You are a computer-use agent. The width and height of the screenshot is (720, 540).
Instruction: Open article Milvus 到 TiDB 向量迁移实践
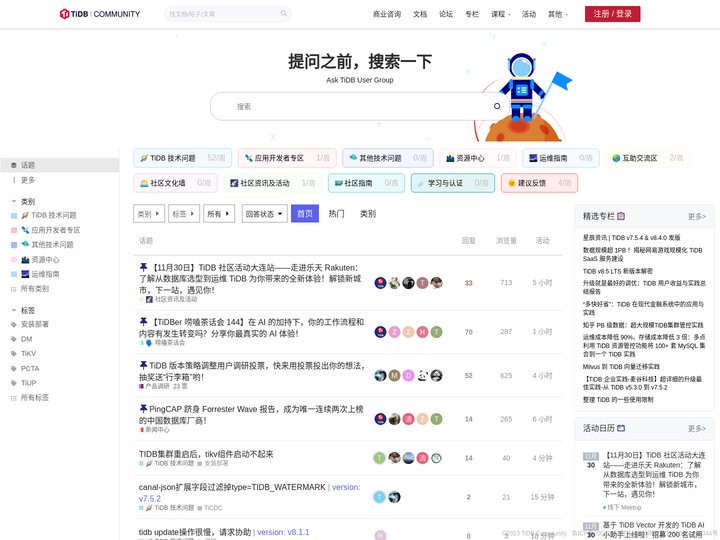621,366
